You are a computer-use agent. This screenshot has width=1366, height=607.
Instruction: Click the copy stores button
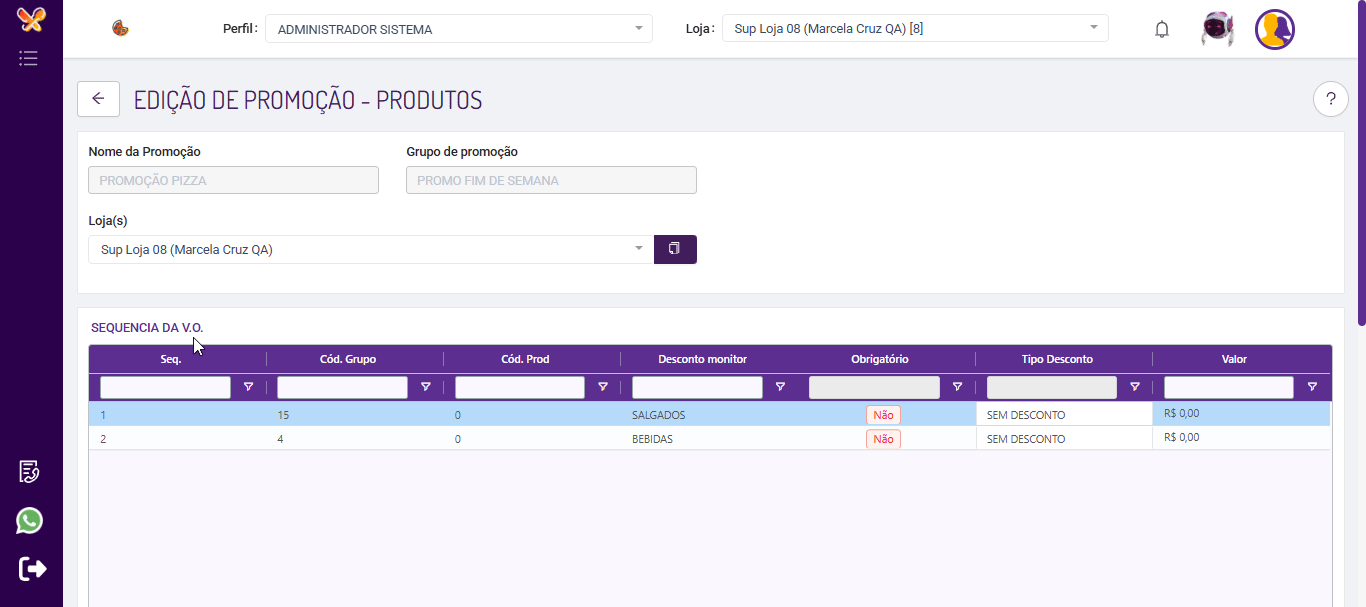(x=675, y=249)
